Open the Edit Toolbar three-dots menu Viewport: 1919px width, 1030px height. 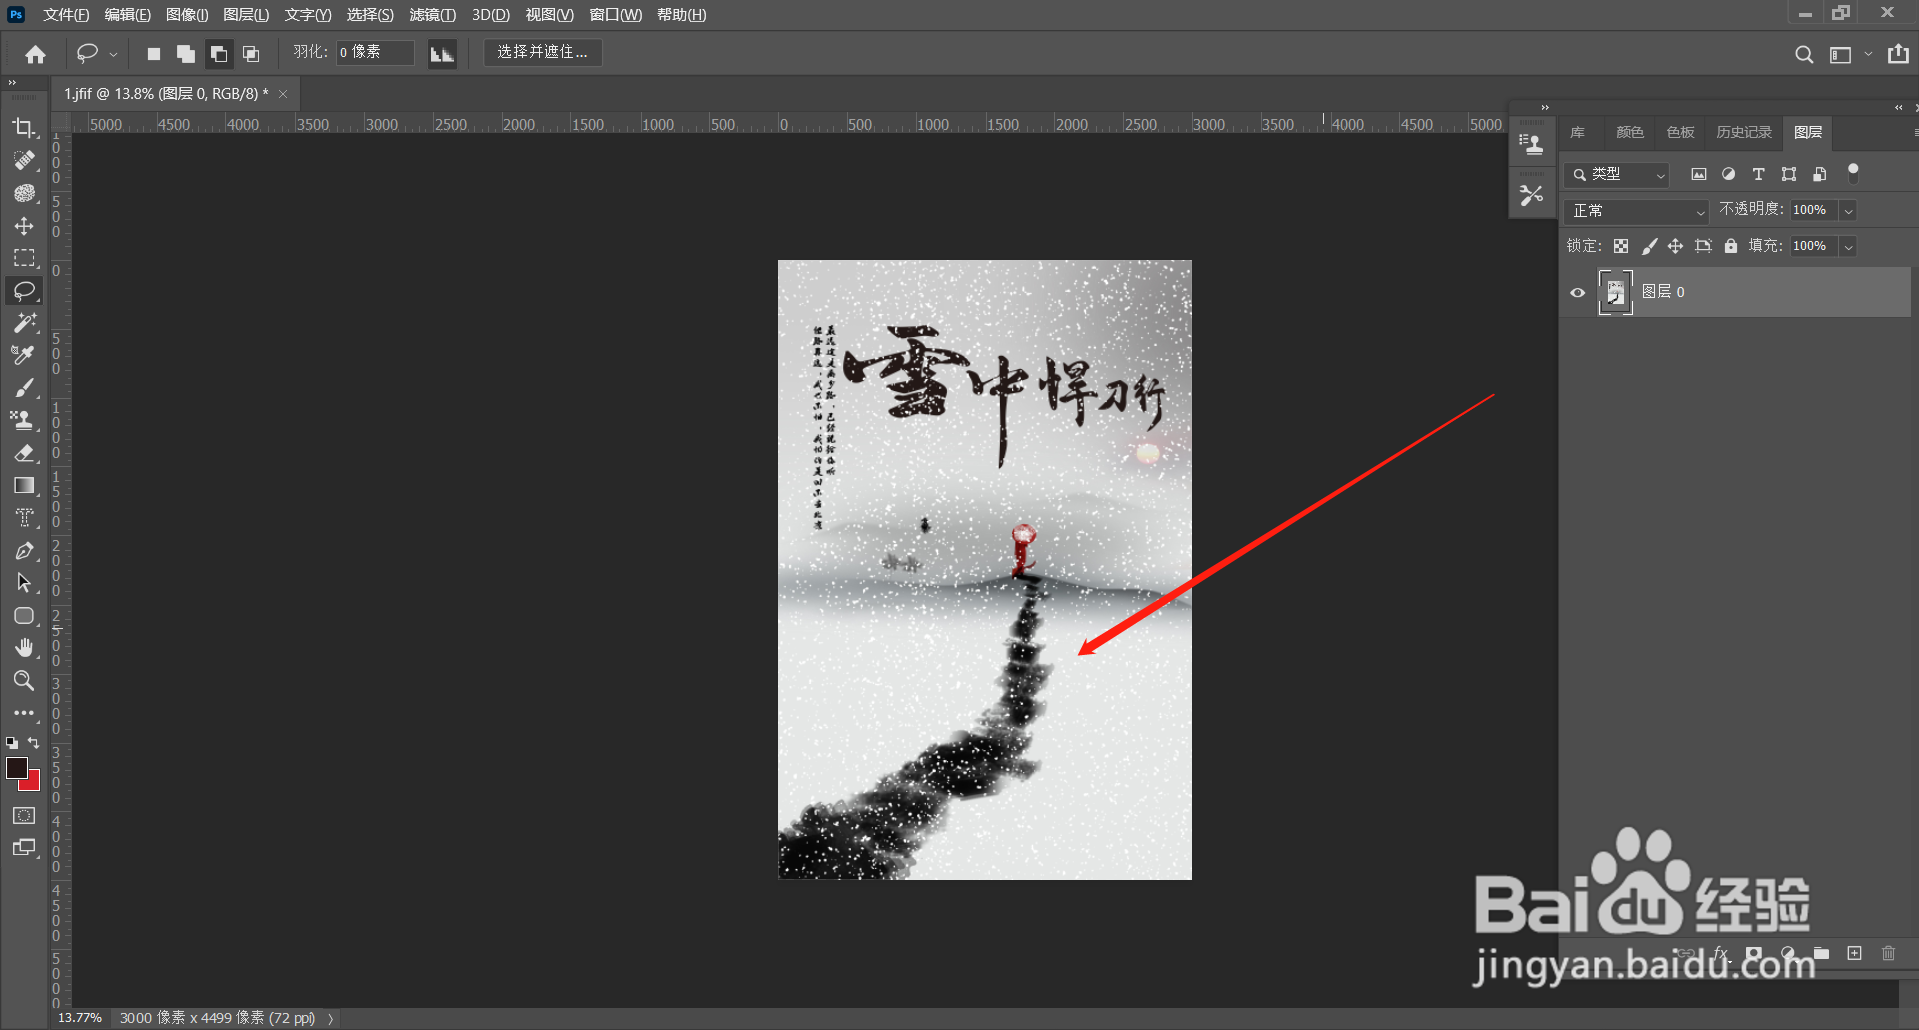point(24,713)
